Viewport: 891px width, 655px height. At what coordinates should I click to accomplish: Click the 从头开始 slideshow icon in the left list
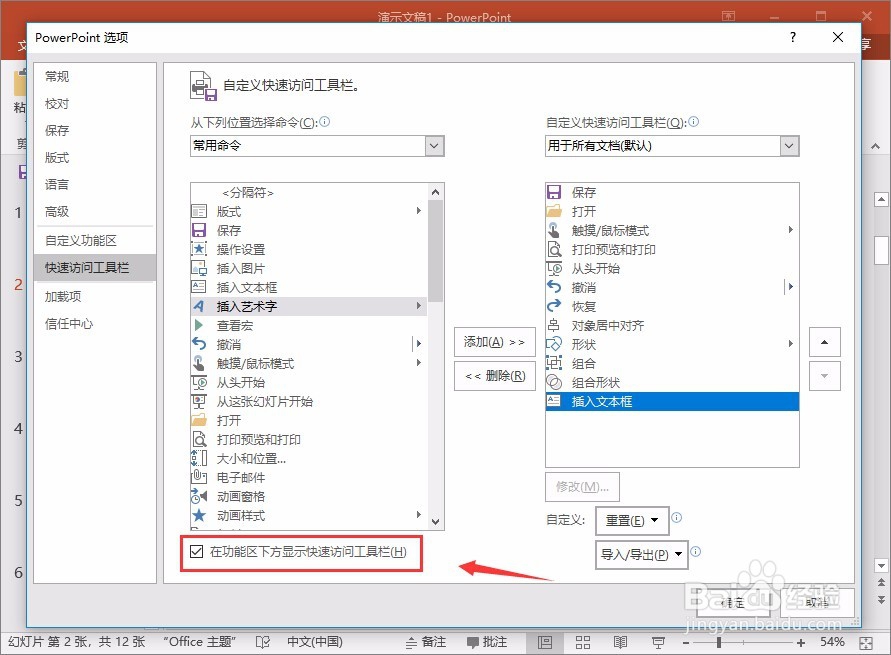(x=199, y=382)
